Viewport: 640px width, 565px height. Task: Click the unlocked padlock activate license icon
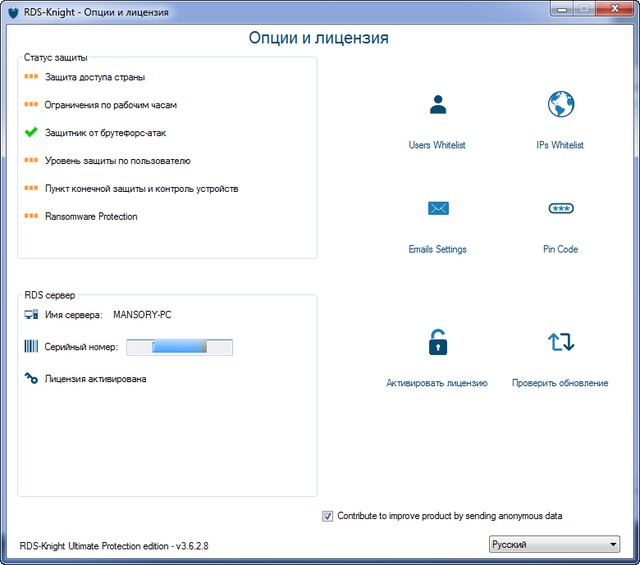[438, 342]
